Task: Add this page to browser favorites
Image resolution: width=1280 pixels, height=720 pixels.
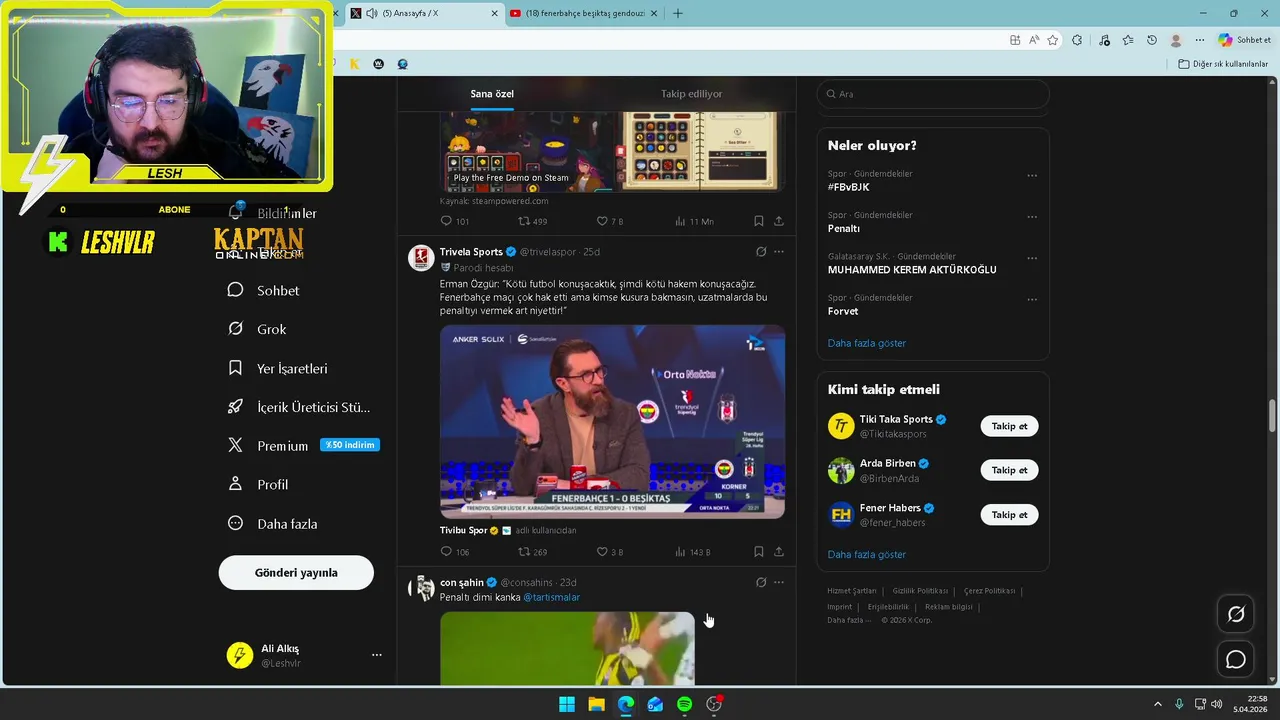Action: [1053, 40]
